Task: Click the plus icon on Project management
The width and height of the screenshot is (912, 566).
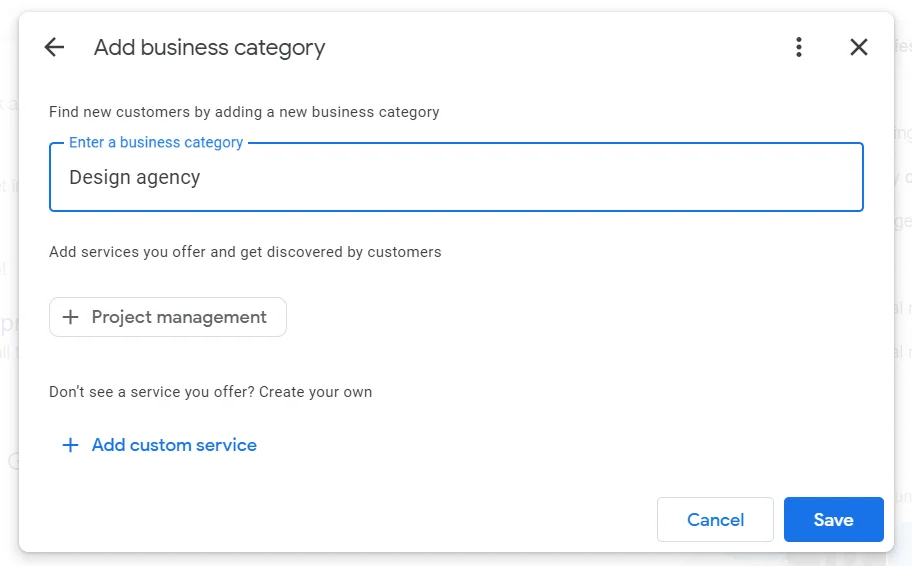Action: pyautogui.click(x=70, y=317)
